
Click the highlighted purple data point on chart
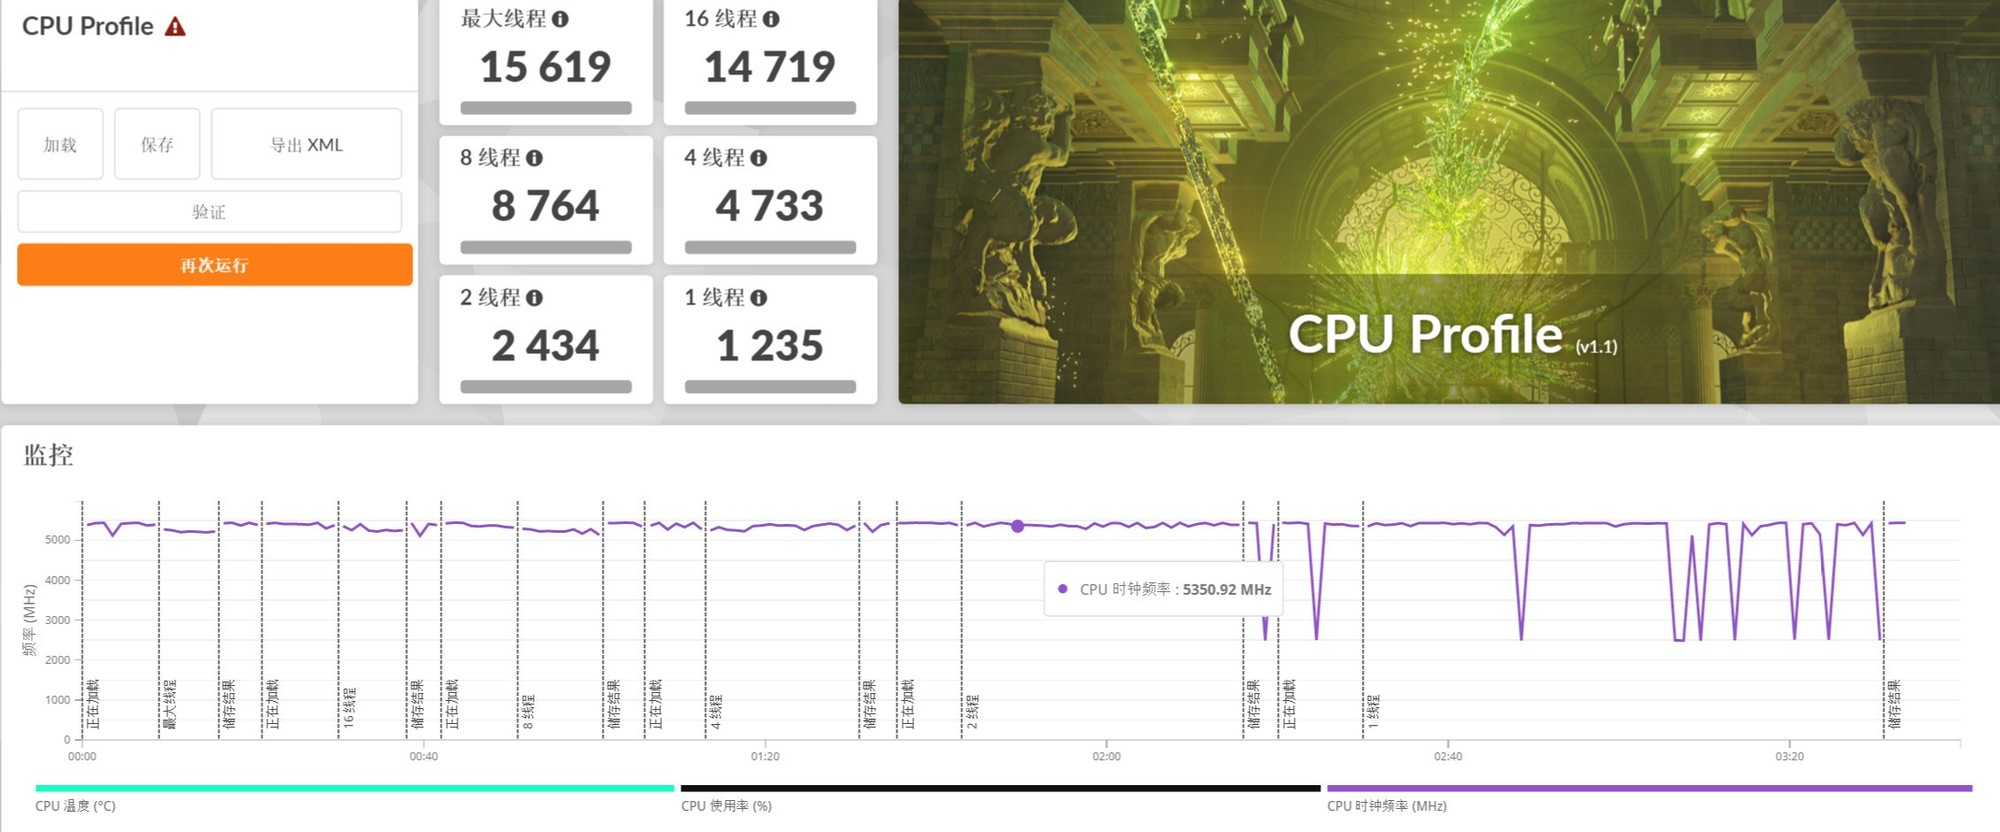pos(1017,526)
